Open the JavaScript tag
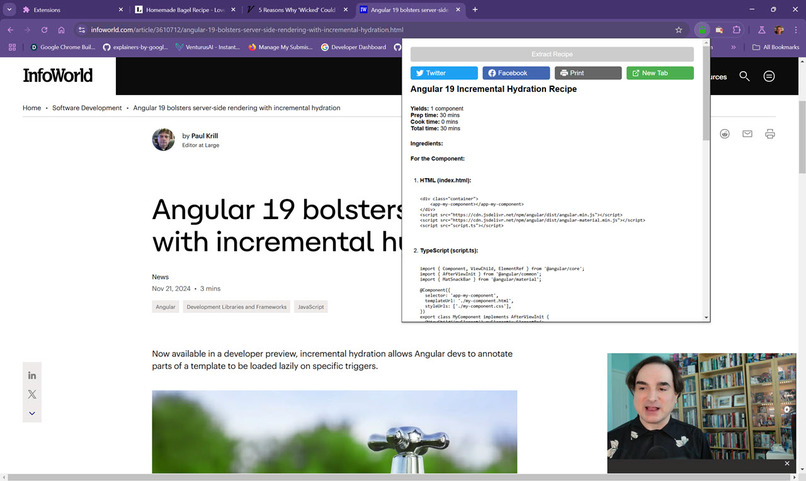 [310, 307]
